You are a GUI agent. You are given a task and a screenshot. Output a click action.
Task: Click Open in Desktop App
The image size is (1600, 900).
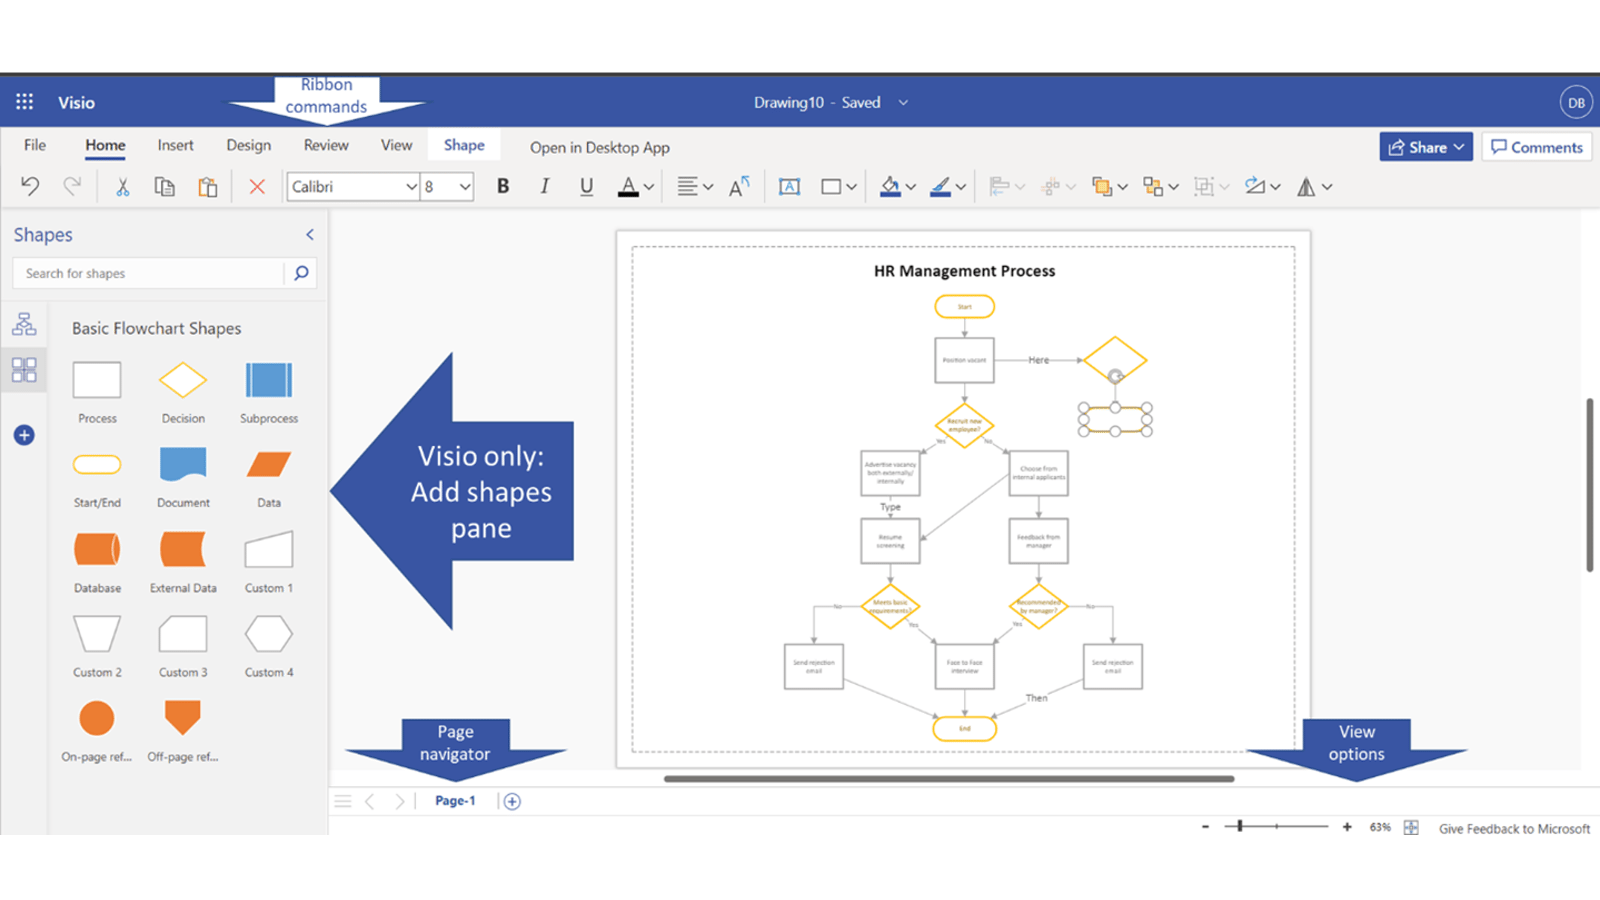(x=599, y=147)
